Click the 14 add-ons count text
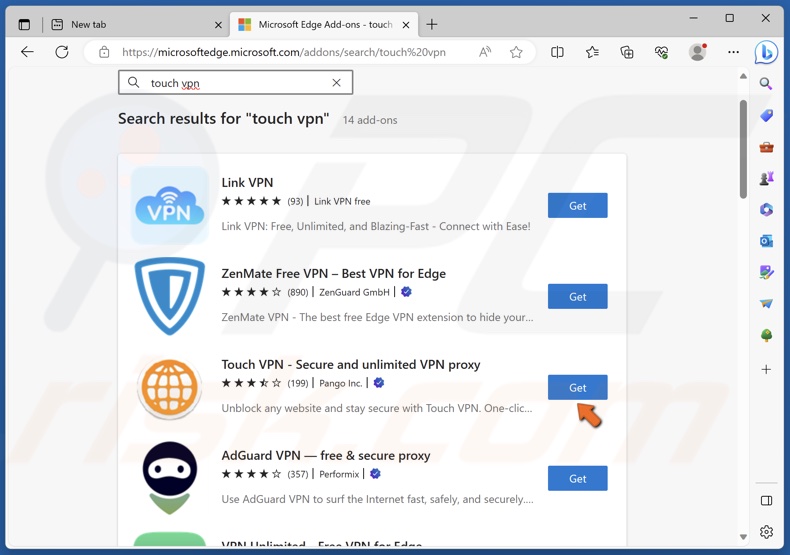790x555 pixels. point(370,120)
